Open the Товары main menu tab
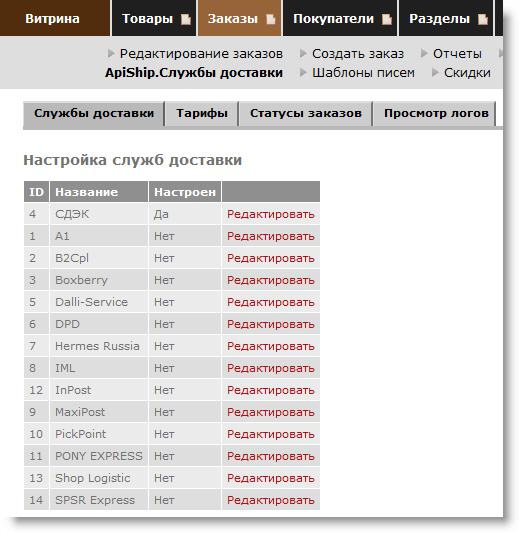The height and width of the screenshot is (533, 519). click(x=154, y=18)
